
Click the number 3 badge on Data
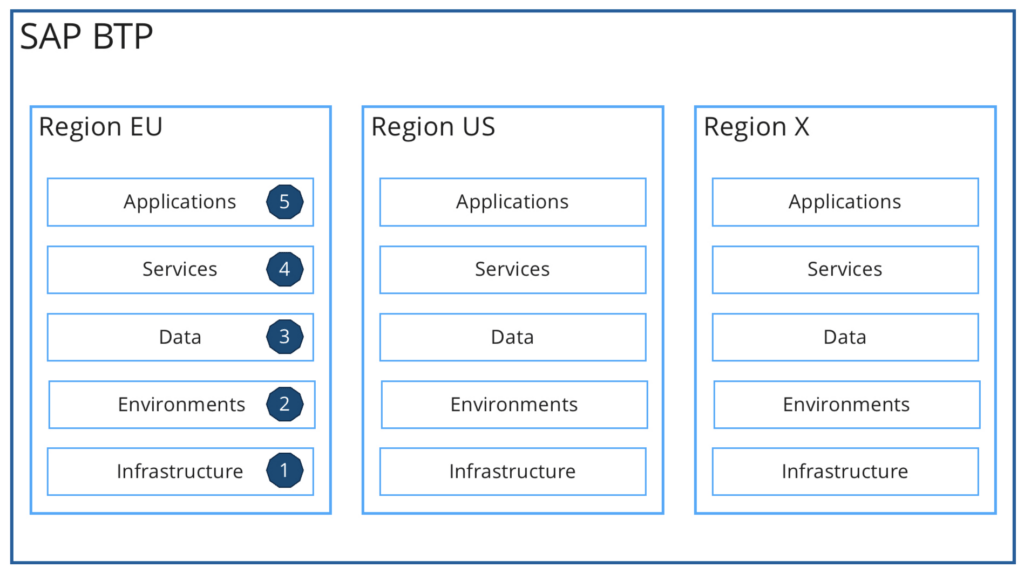(x=284, y=337)
